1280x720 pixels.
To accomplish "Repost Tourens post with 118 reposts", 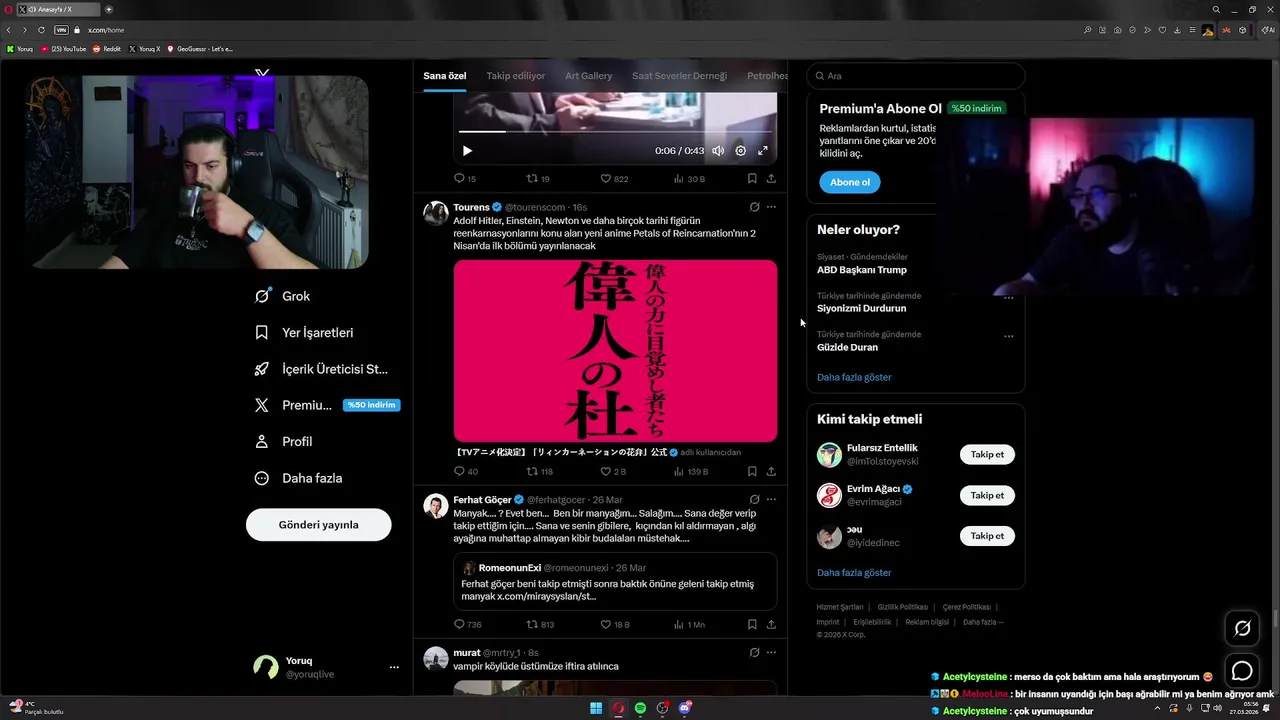I will pyautogui.click(x=540, y=471).
